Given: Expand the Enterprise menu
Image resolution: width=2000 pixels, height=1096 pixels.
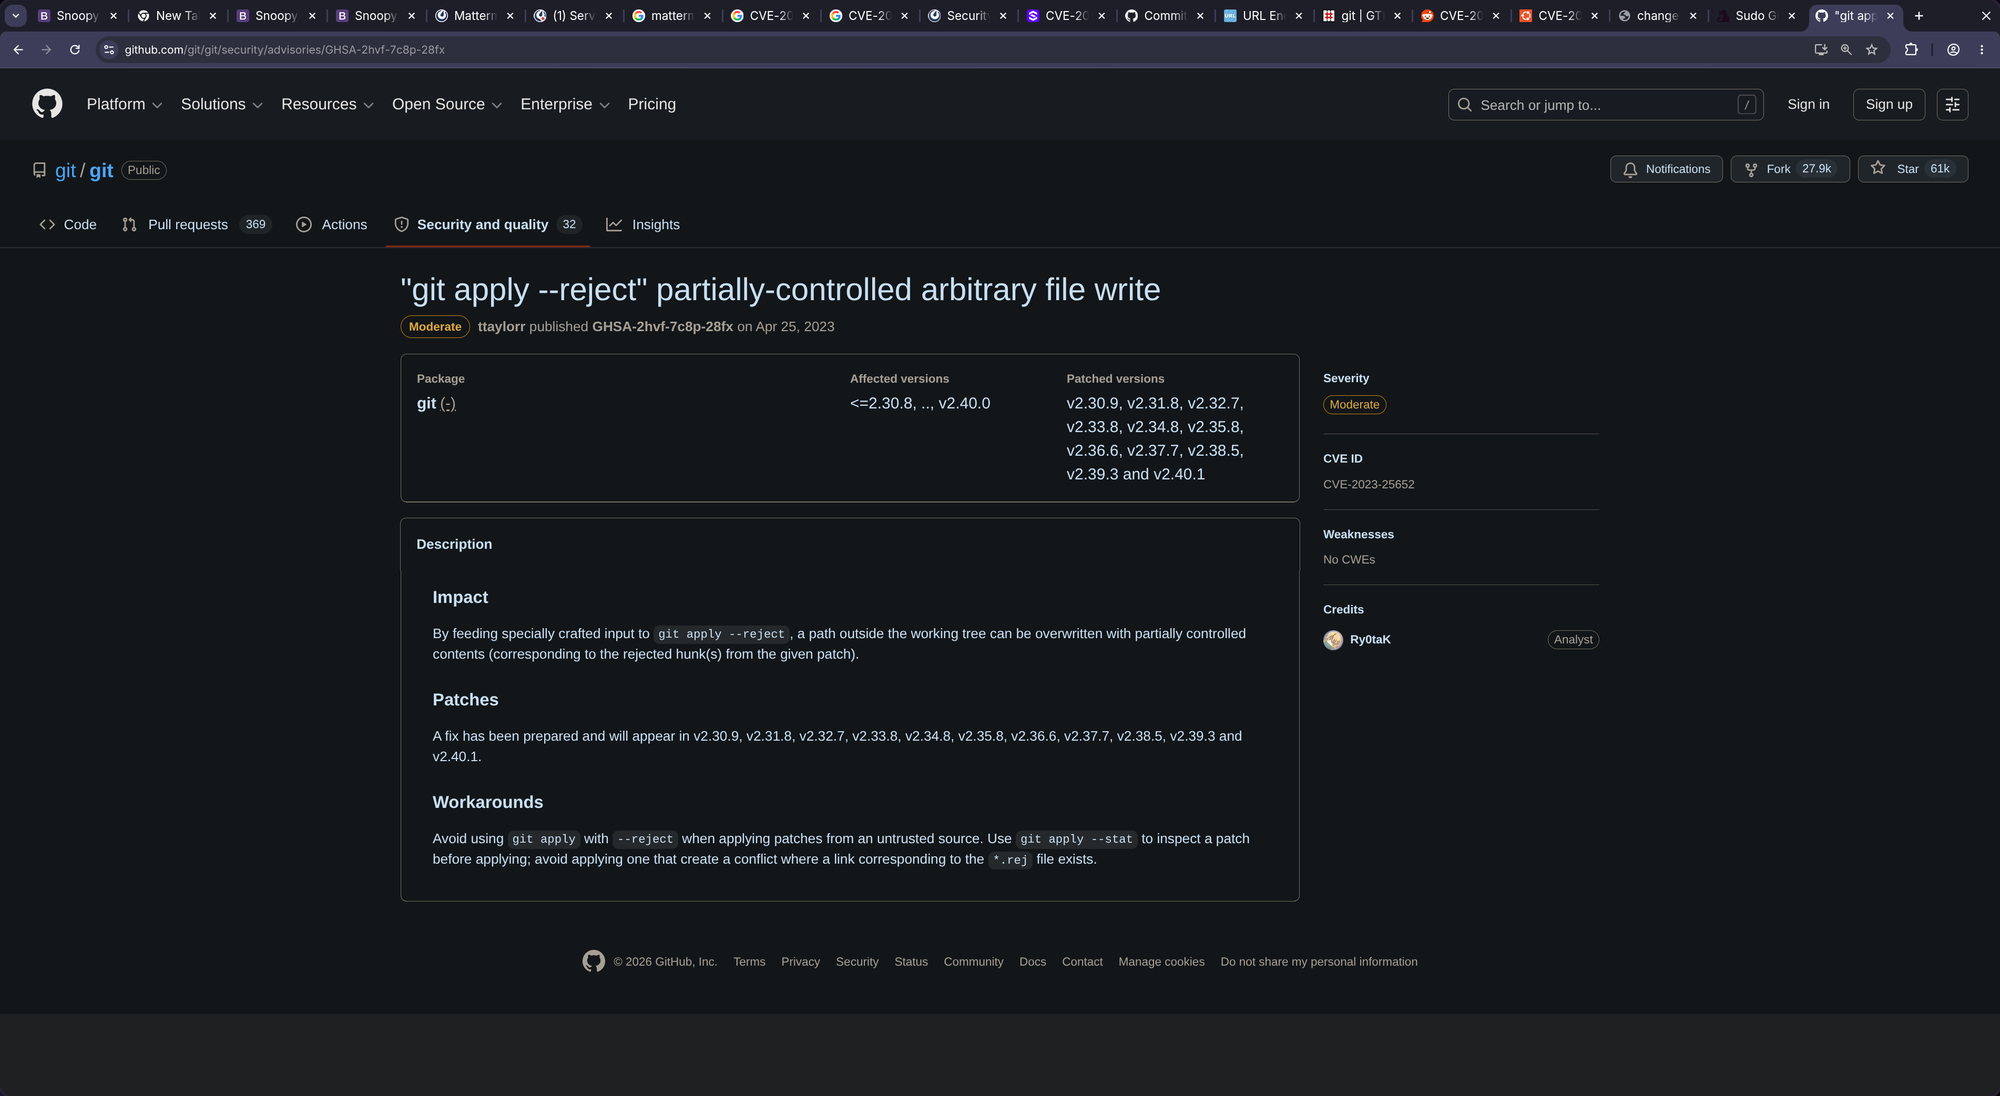Looking at the screenshot, I should pos(564,104).
